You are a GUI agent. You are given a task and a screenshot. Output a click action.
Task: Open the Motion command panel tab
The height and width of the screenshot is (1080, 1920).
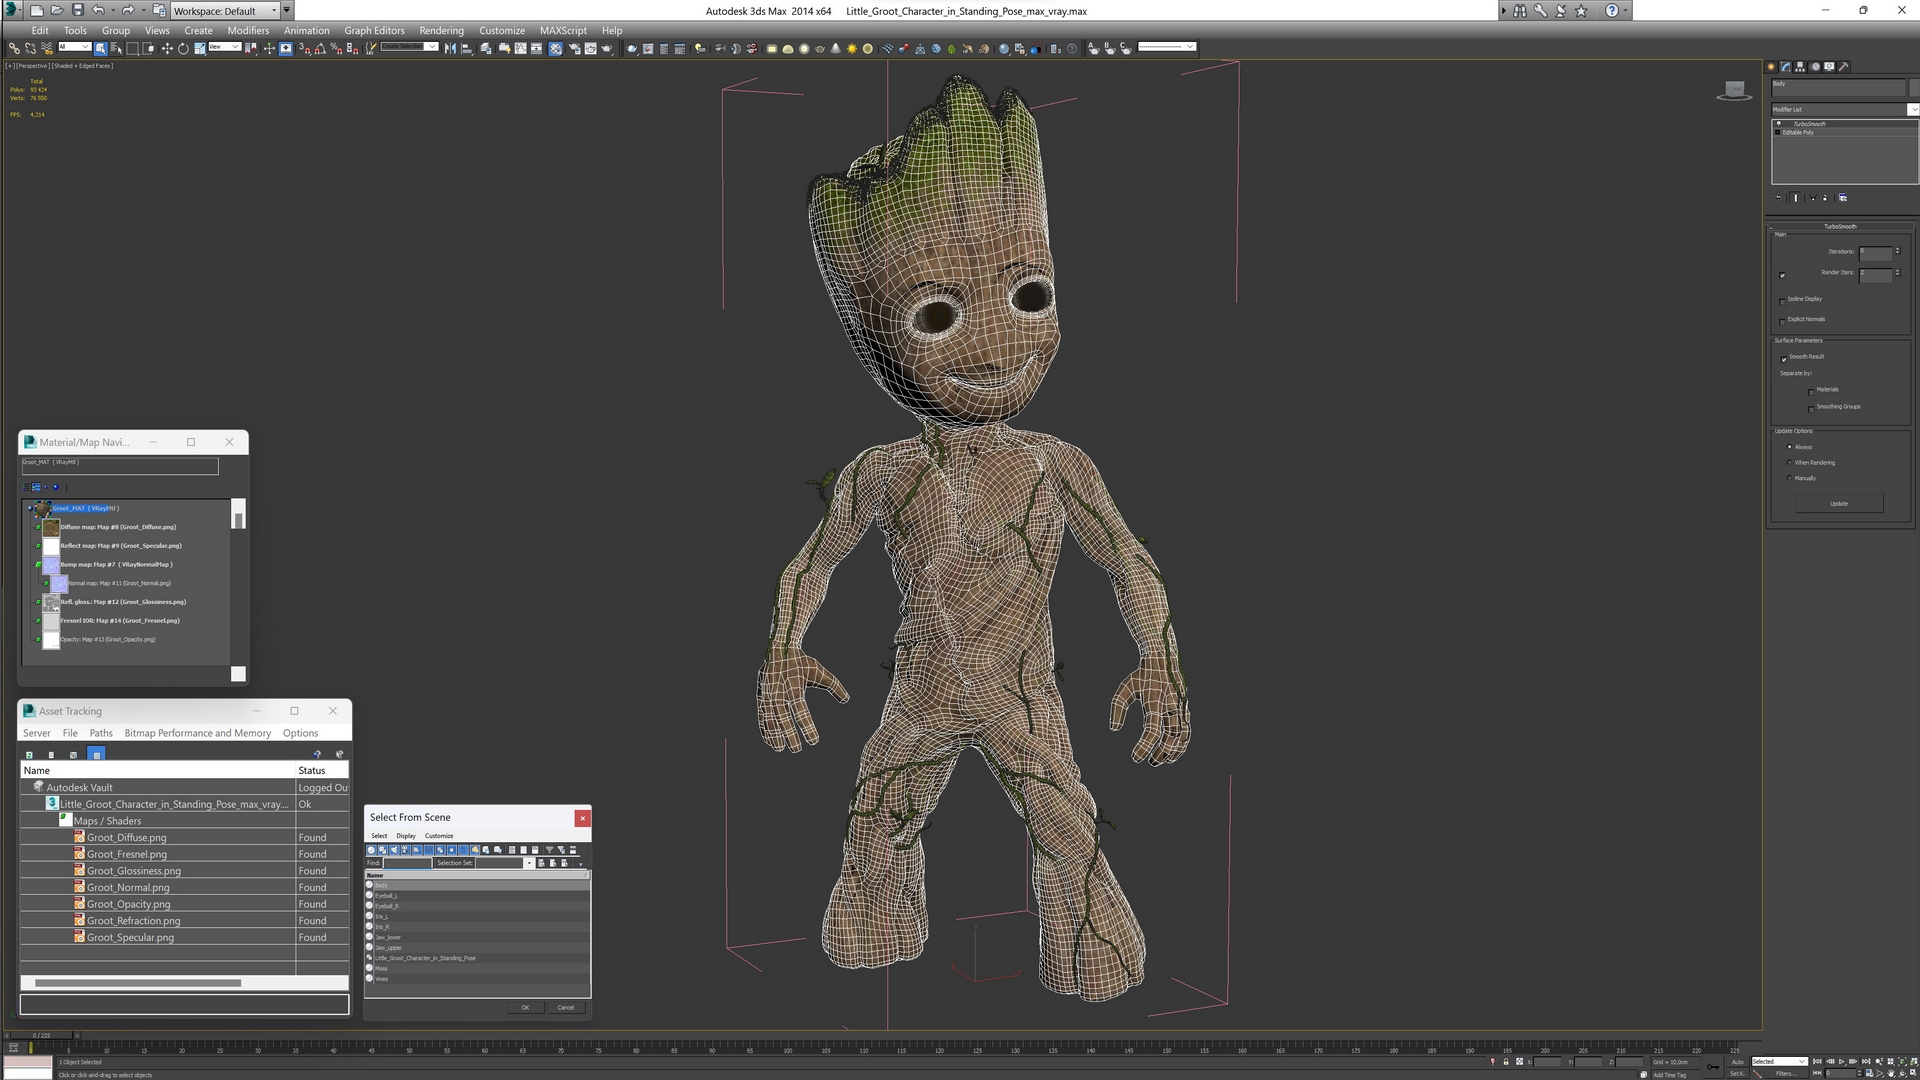1816,67
